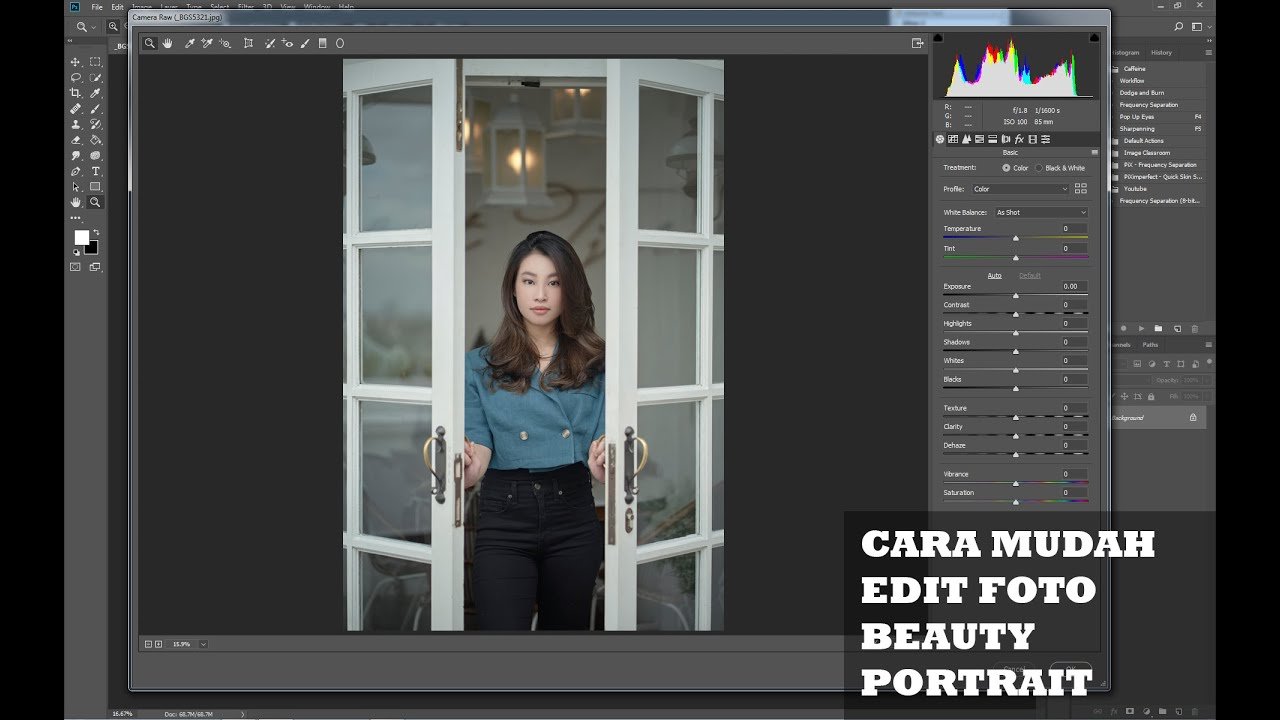Pick the Adjustment Brush in Camera Raw
This screenshot has height=720, width=1280.
[305, 43]
